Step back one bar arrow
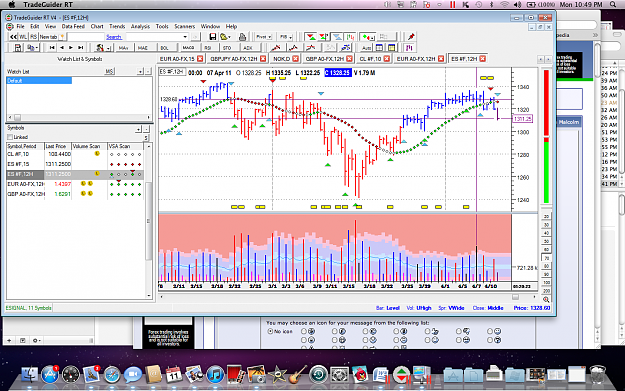625x391 pixels. (x=61, y=47)
